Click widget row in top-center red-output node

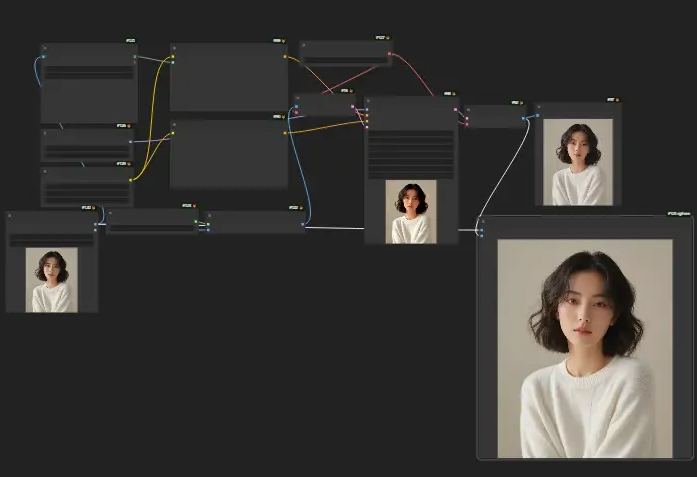(345, 60)
